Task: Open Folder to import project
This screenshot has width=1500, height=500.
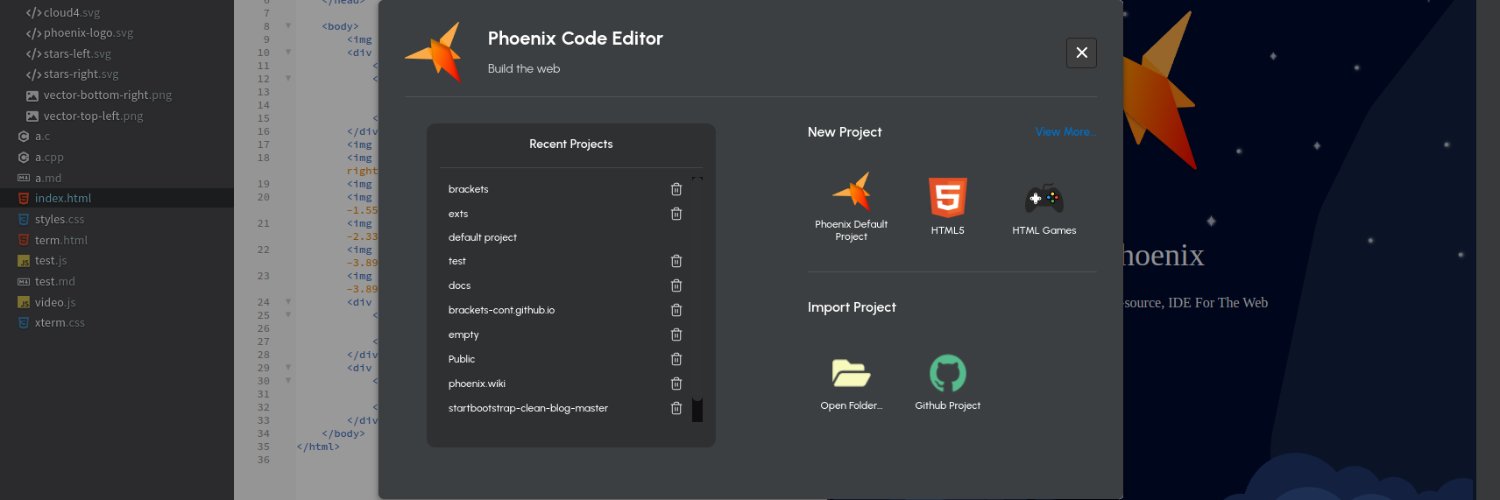Action: [851, 384]
